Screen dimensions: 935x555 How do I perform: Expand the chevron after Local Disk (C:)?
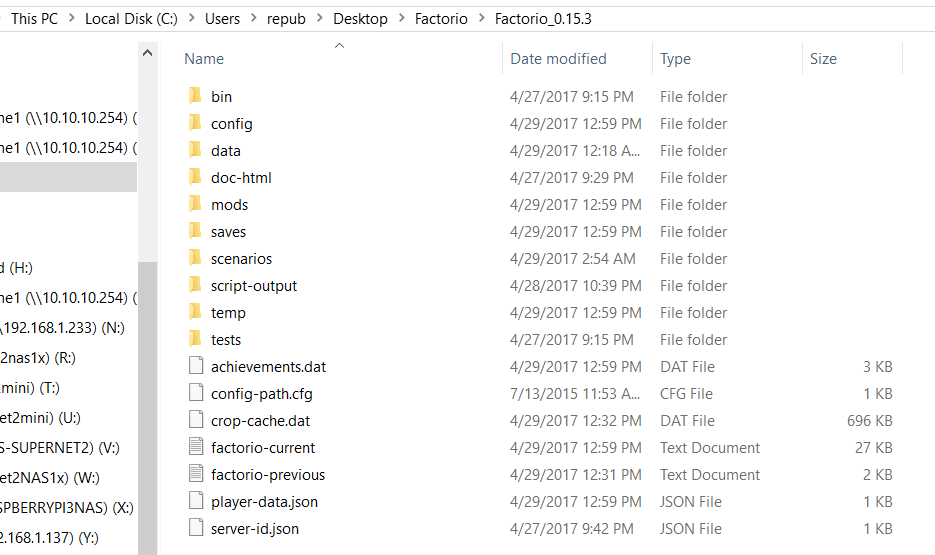click(x=191, y=18)
